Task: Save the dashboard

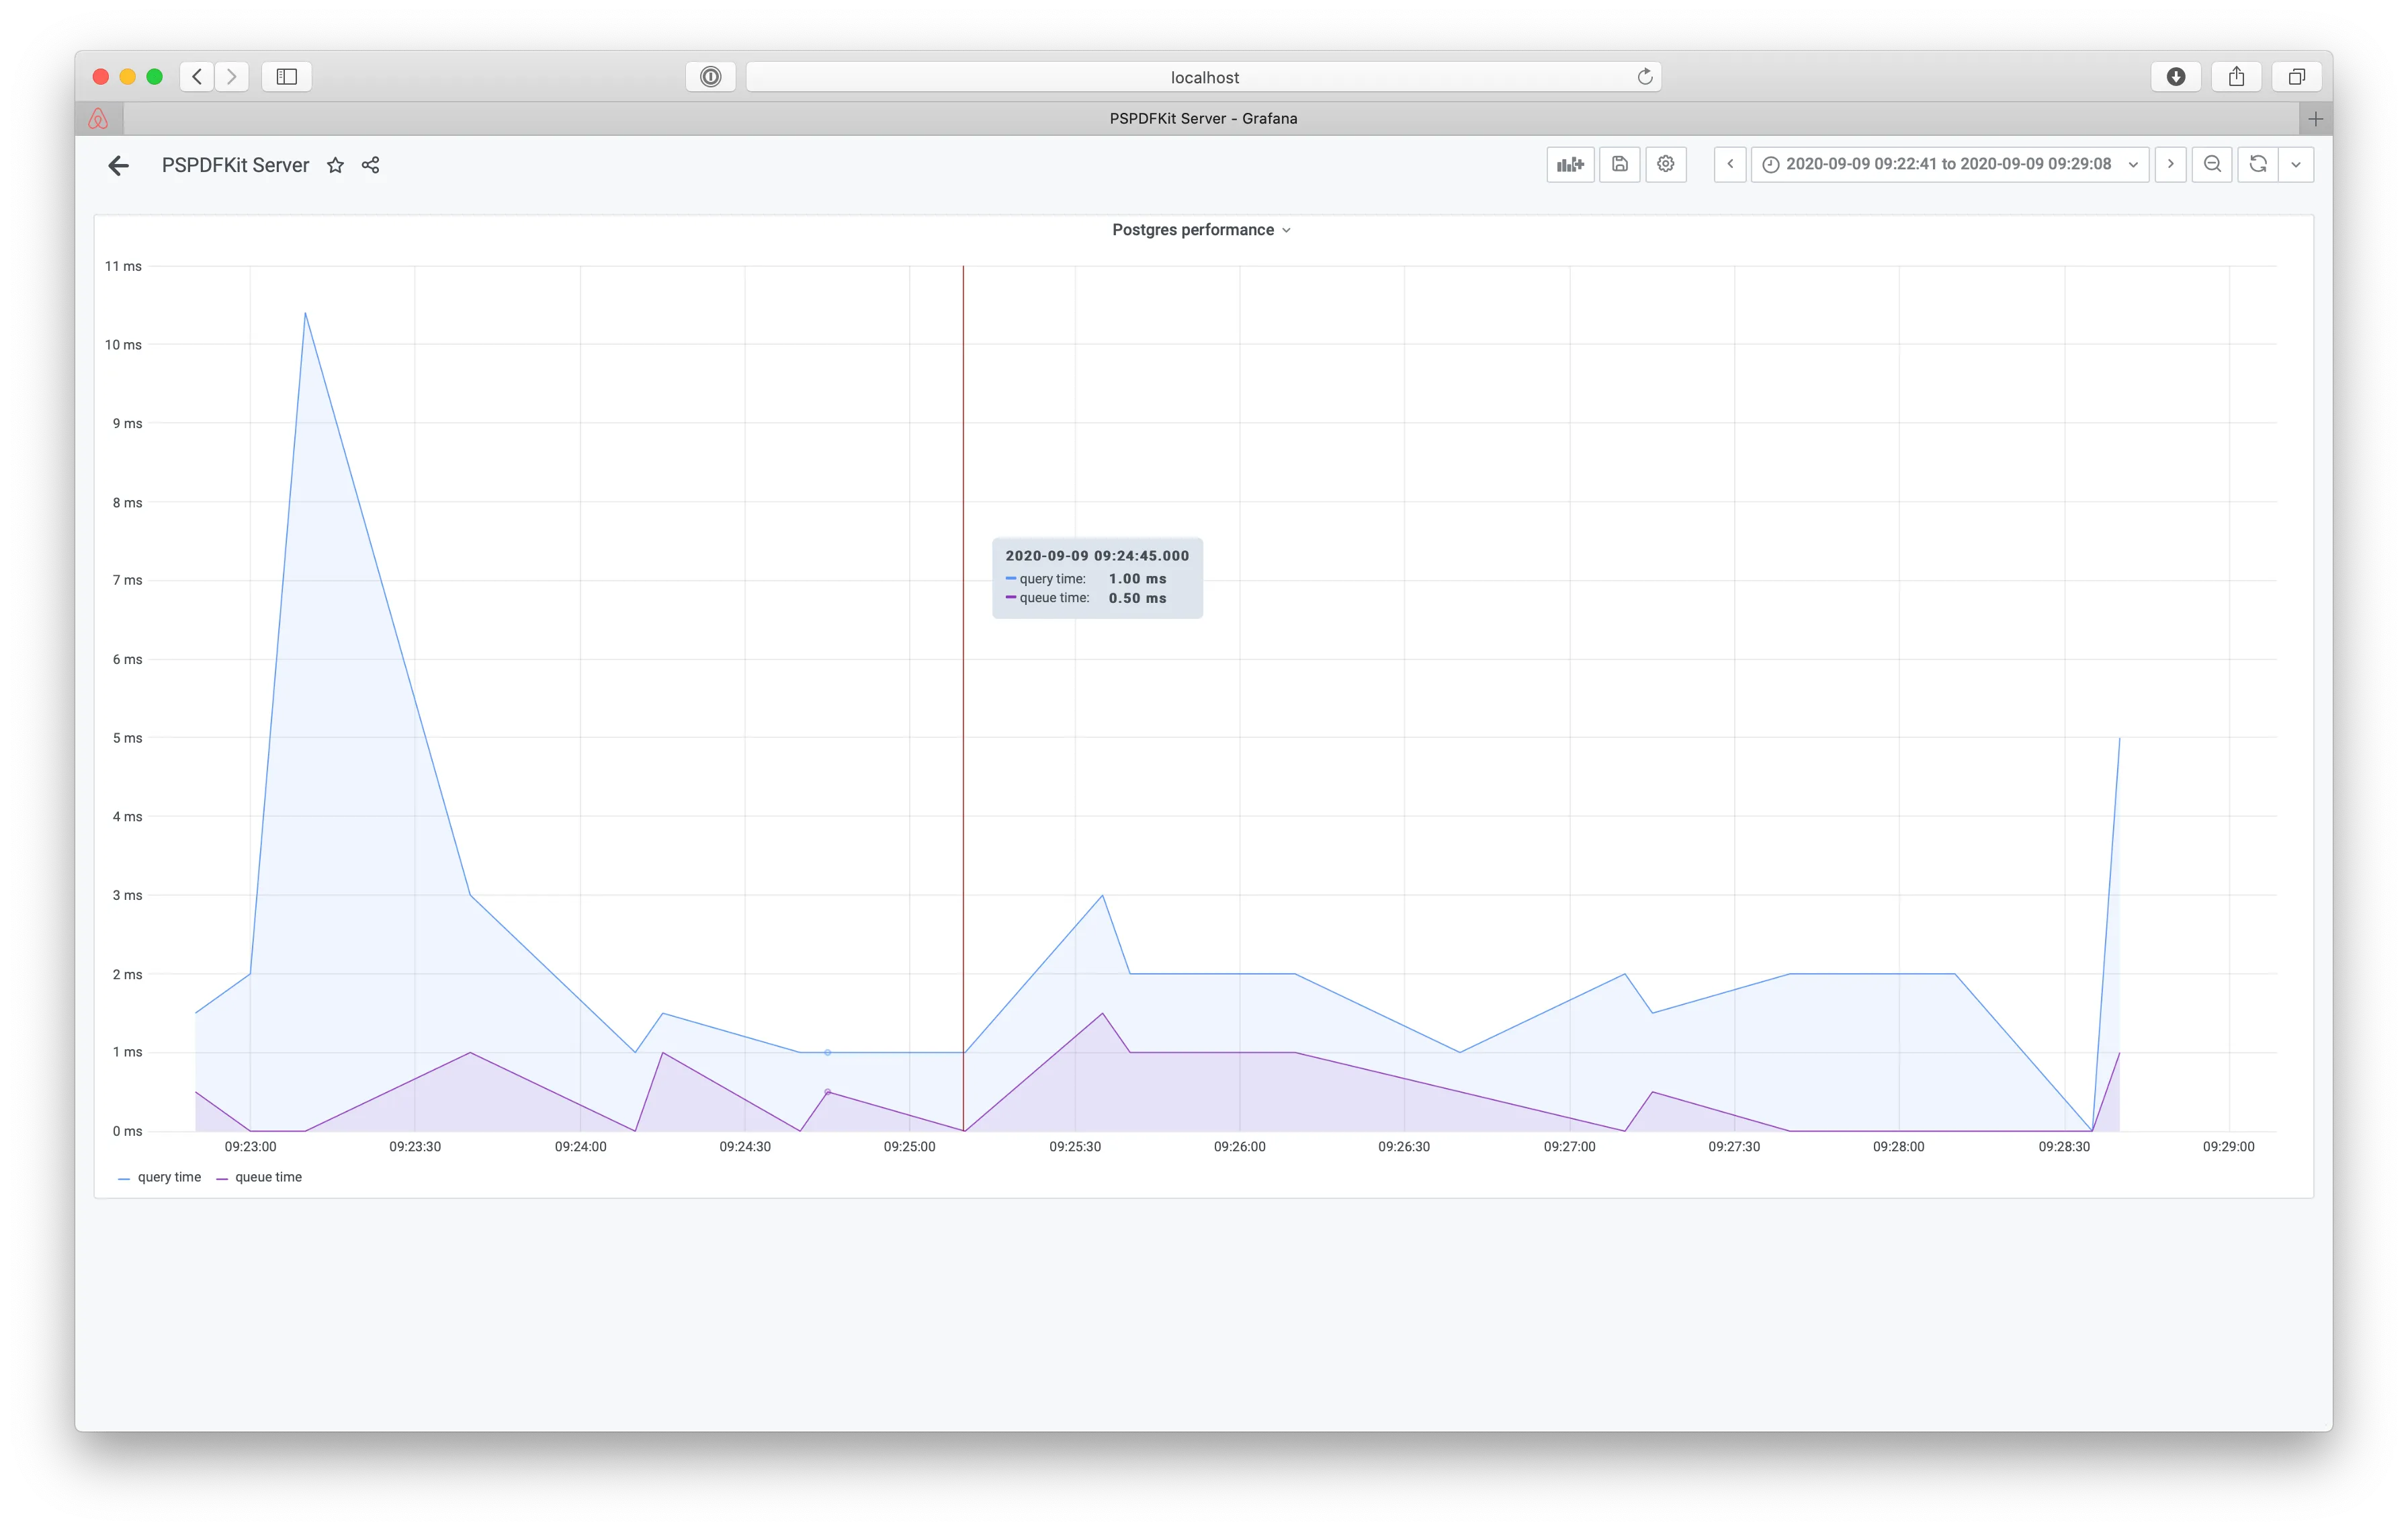Action: point(1619,164)
